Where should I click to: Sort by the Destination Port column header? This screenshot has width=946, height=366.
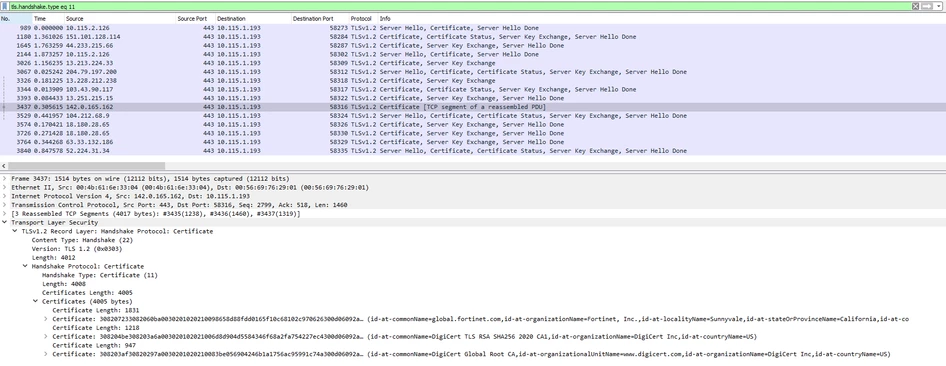coord(320,19)
